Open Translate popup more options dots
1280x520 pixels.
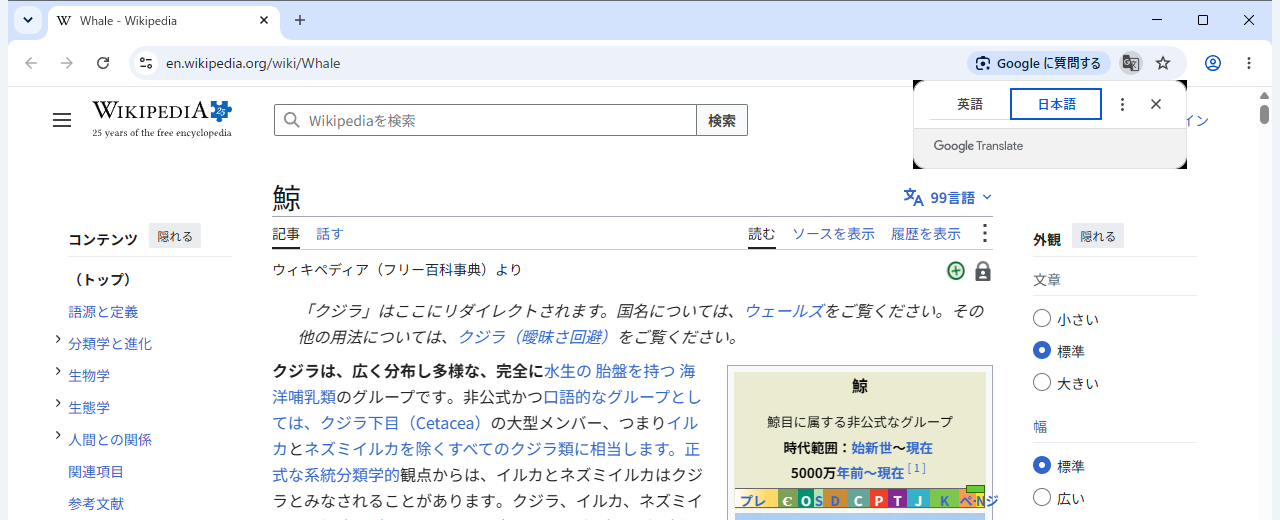(1122, 104)
